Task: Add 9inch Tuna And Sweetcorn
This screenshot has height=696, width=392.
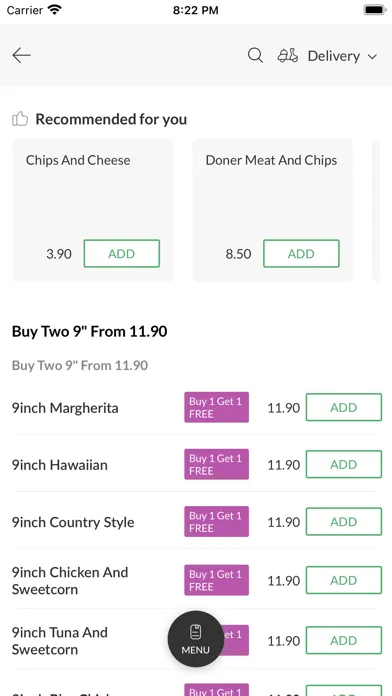Action: (344, 641)
